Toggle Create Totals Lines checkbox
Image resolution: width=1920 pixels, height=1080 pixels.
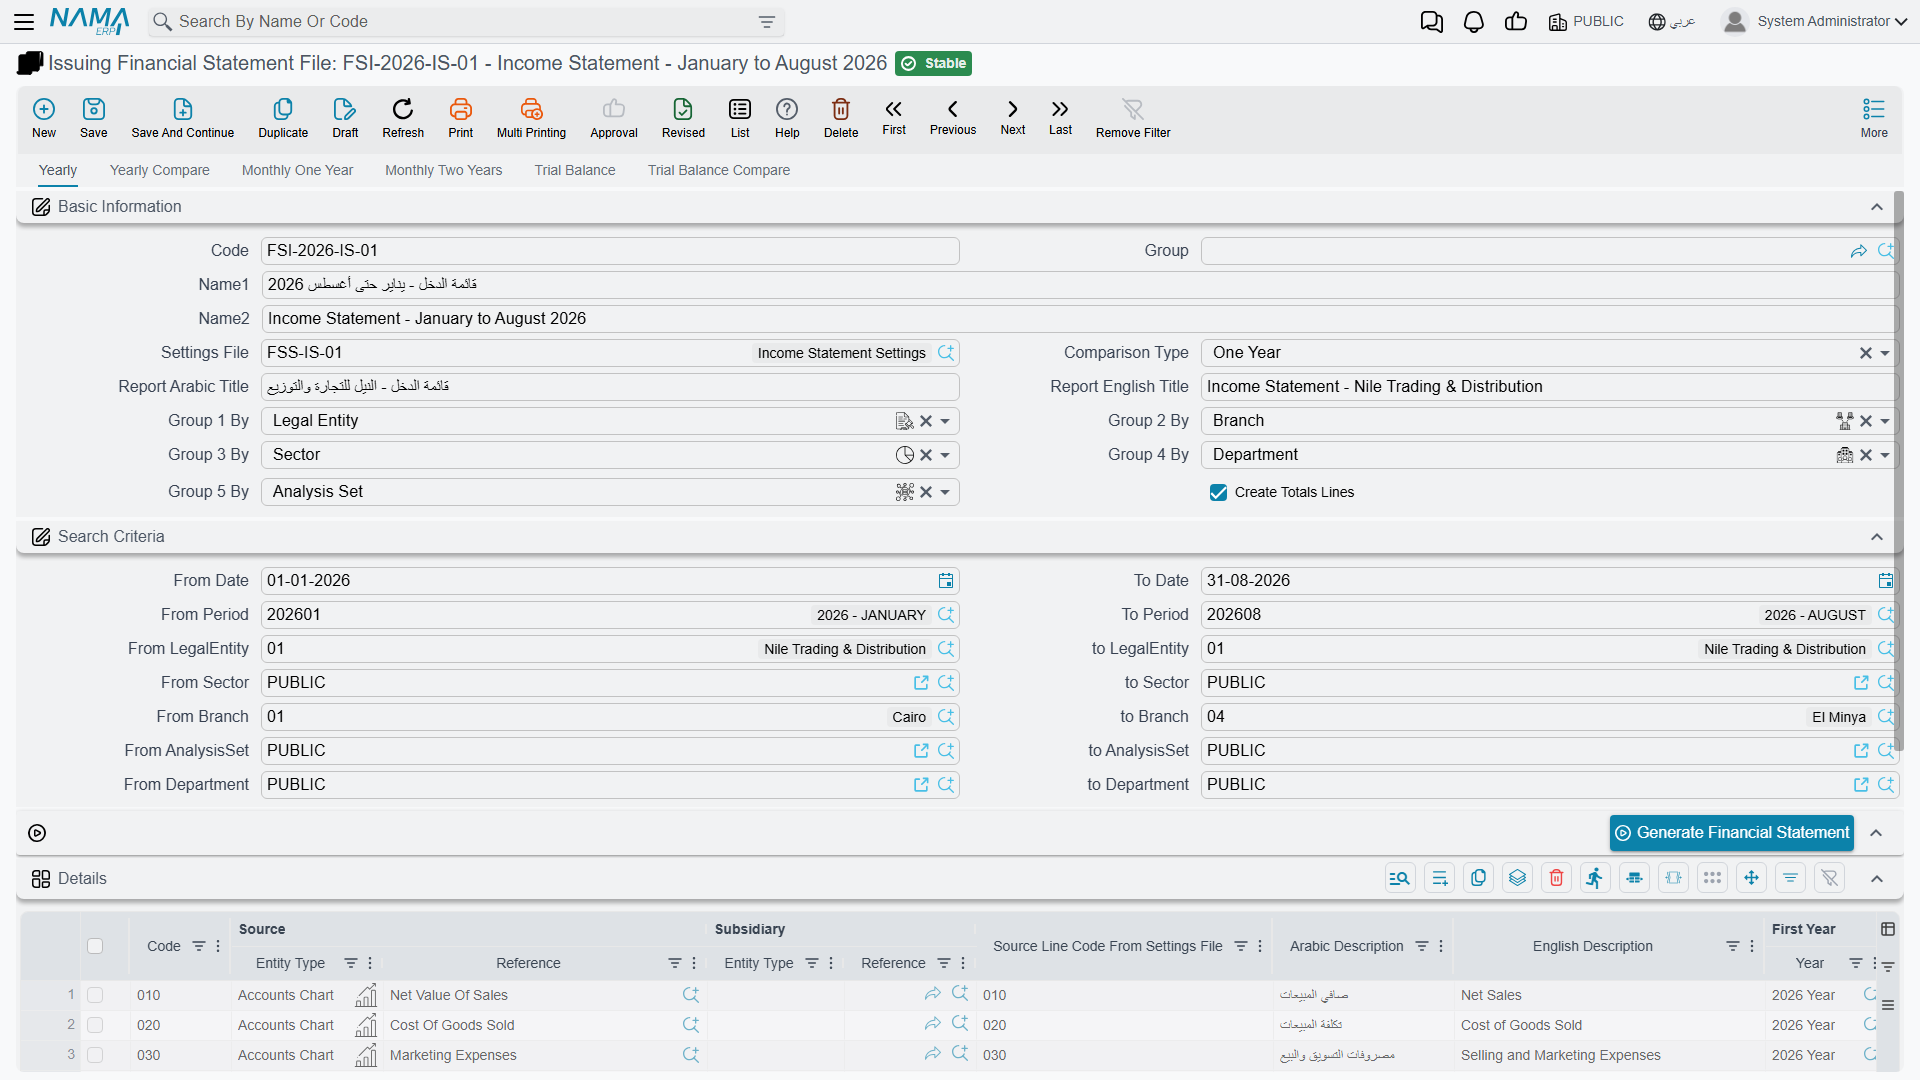[x=1218, y=492]
